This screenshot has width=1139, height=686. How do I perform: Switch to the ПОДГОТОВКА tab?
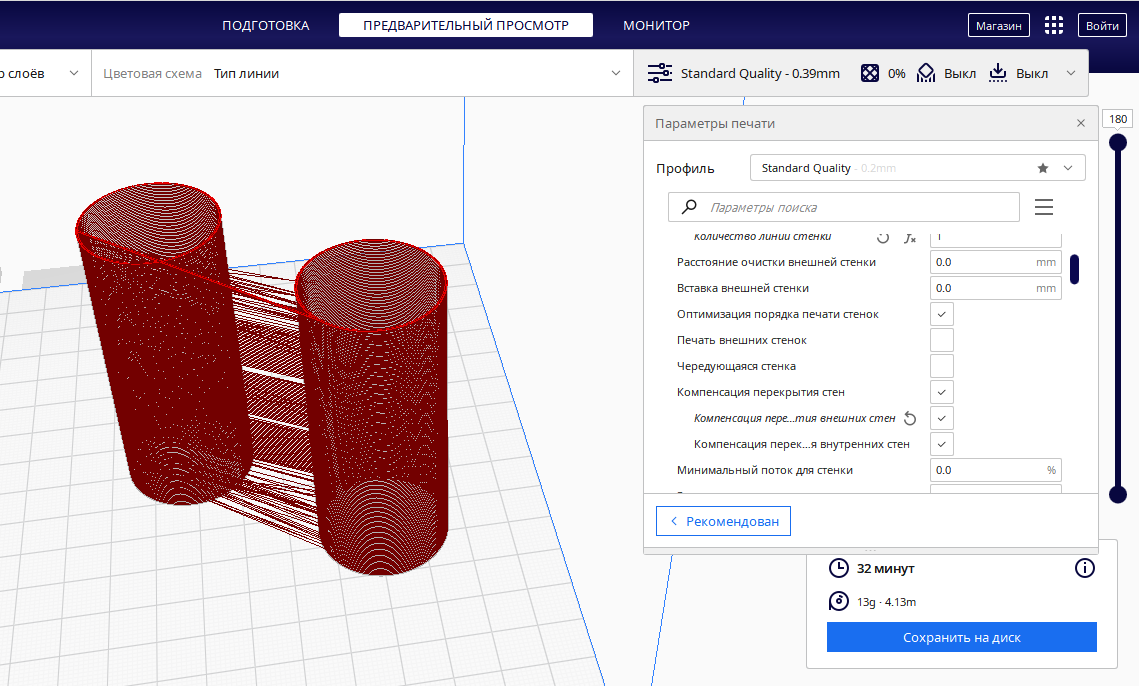coord(265,25)
